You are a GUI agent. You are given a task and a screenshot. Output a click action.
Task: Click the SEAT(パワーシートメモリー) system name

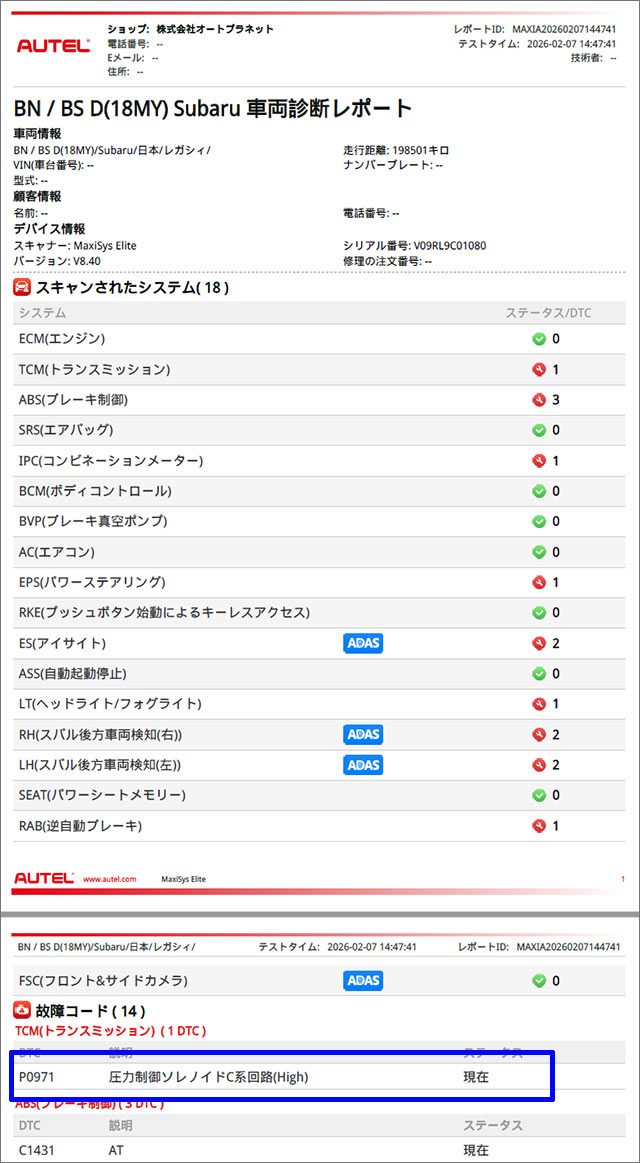pos(102,795)
